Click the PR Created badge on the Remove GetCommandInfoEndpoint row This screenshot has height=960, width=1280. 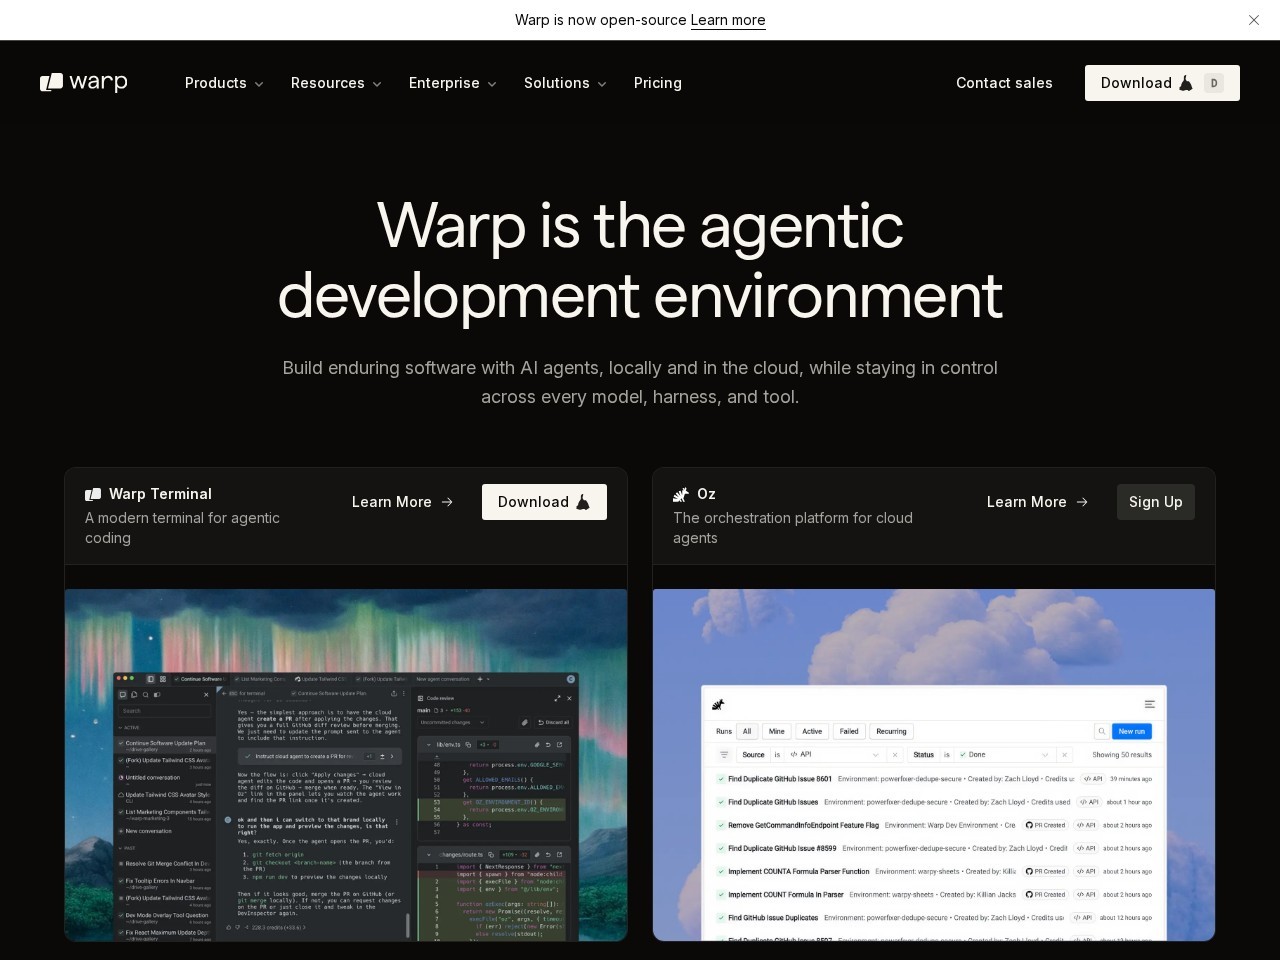coord(1045,825)
